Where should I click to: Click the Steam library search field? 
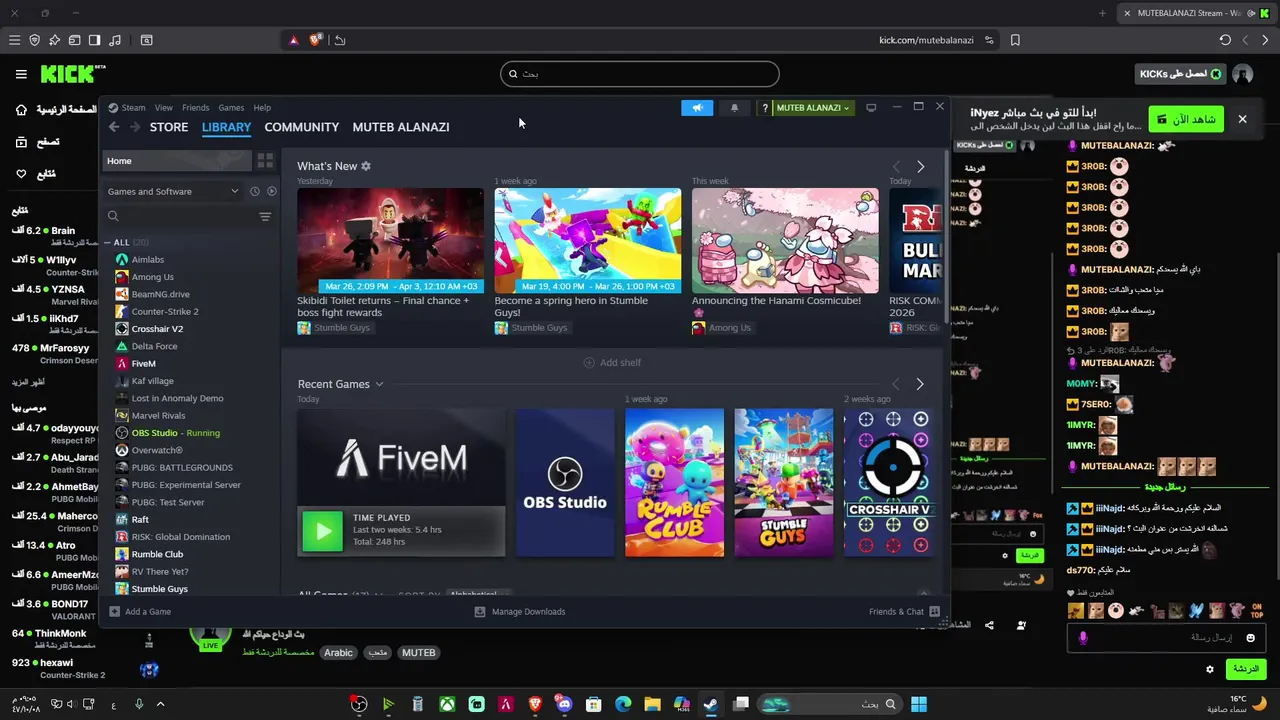click(180, 216)
